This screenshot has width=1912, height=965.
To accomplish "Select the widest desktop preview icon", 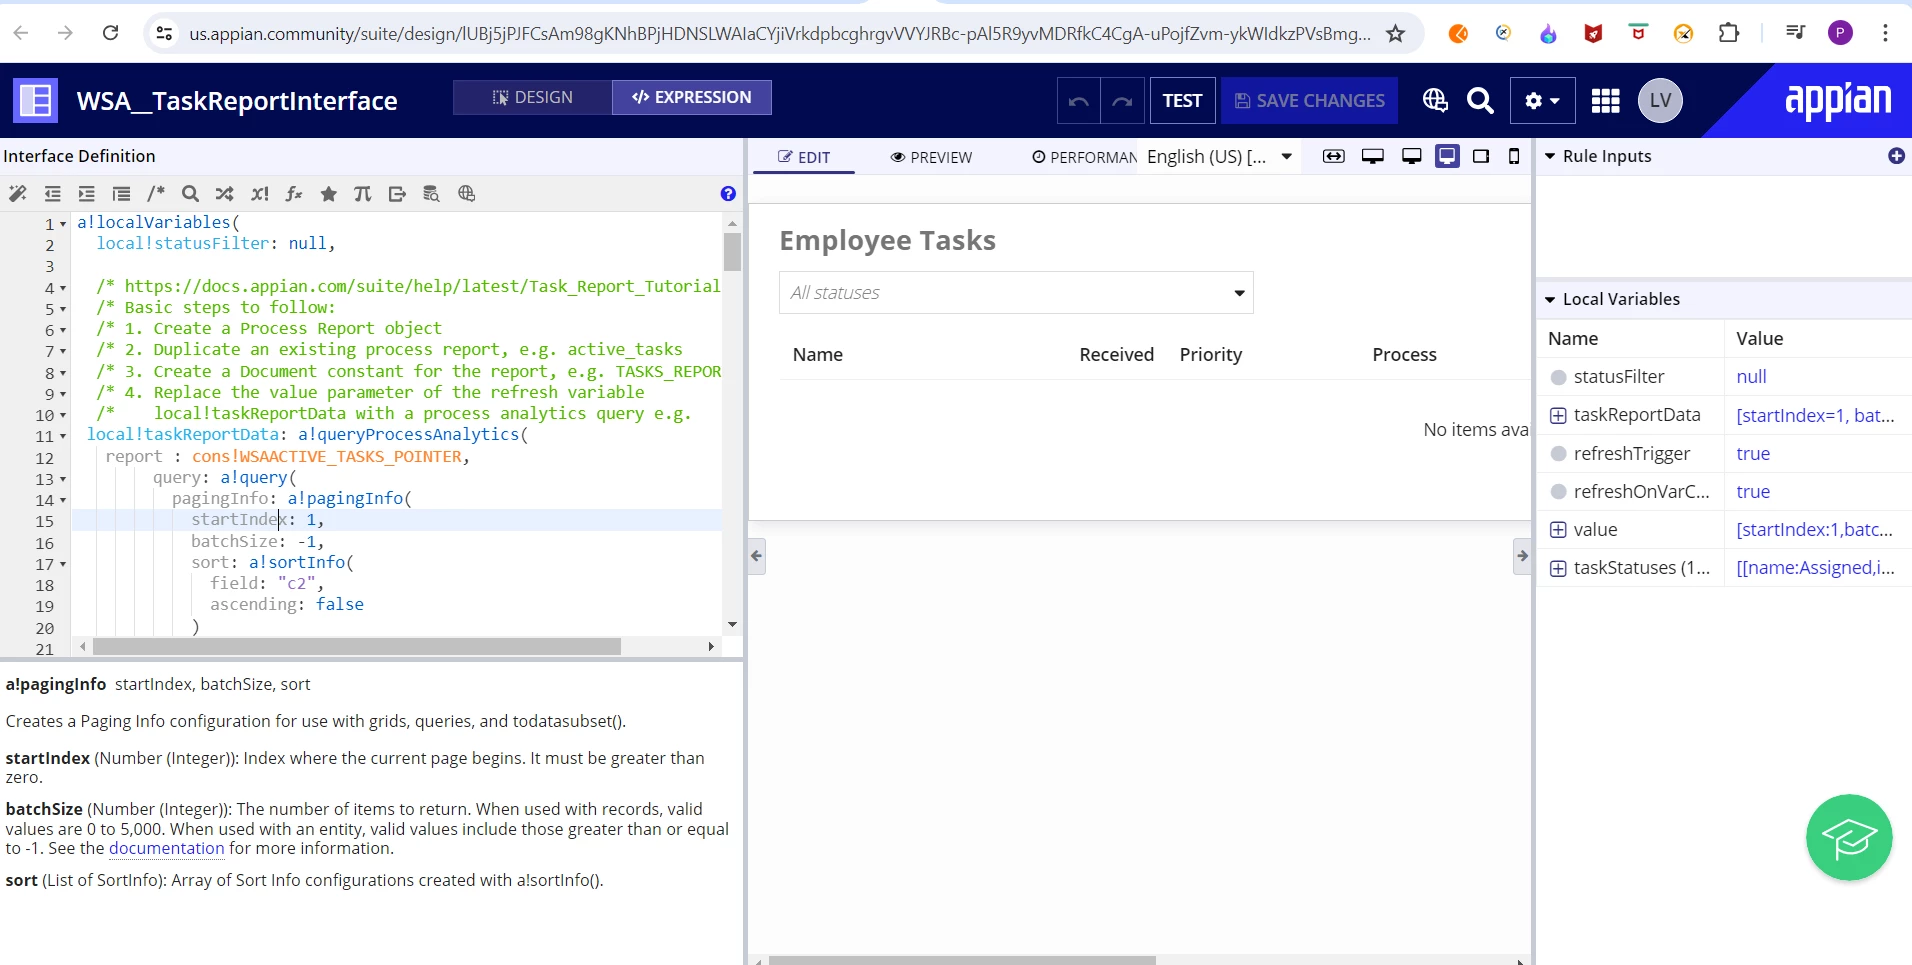I will pyautogui.click(x=1373, y=156).
